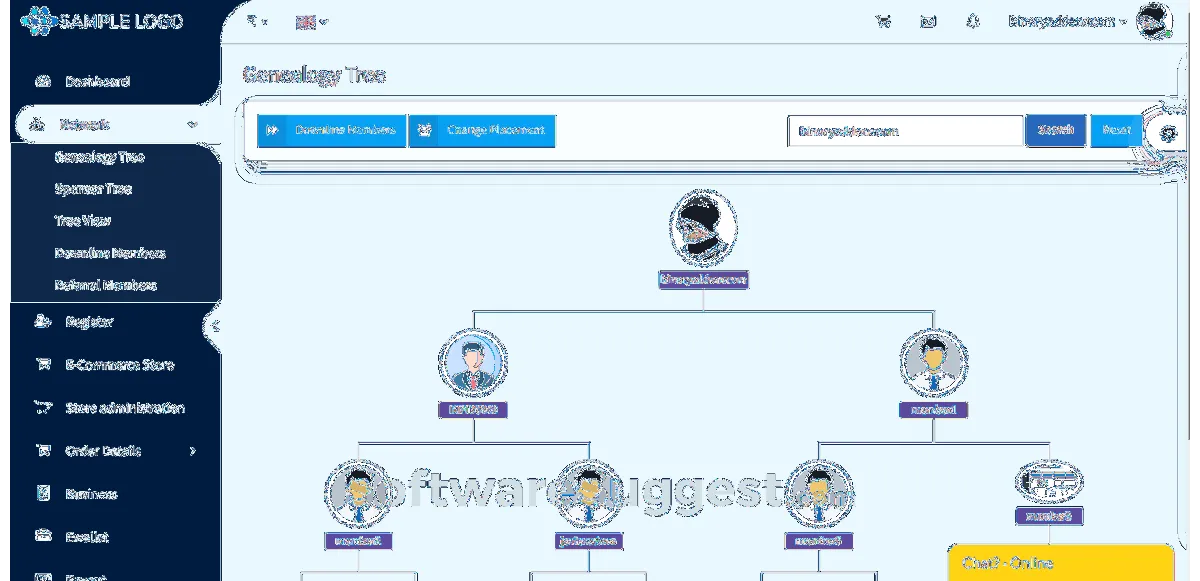This screenshot has width=1200, height=581.
Task: Click the Register user-plus icon
Action: tap(43, 322)
